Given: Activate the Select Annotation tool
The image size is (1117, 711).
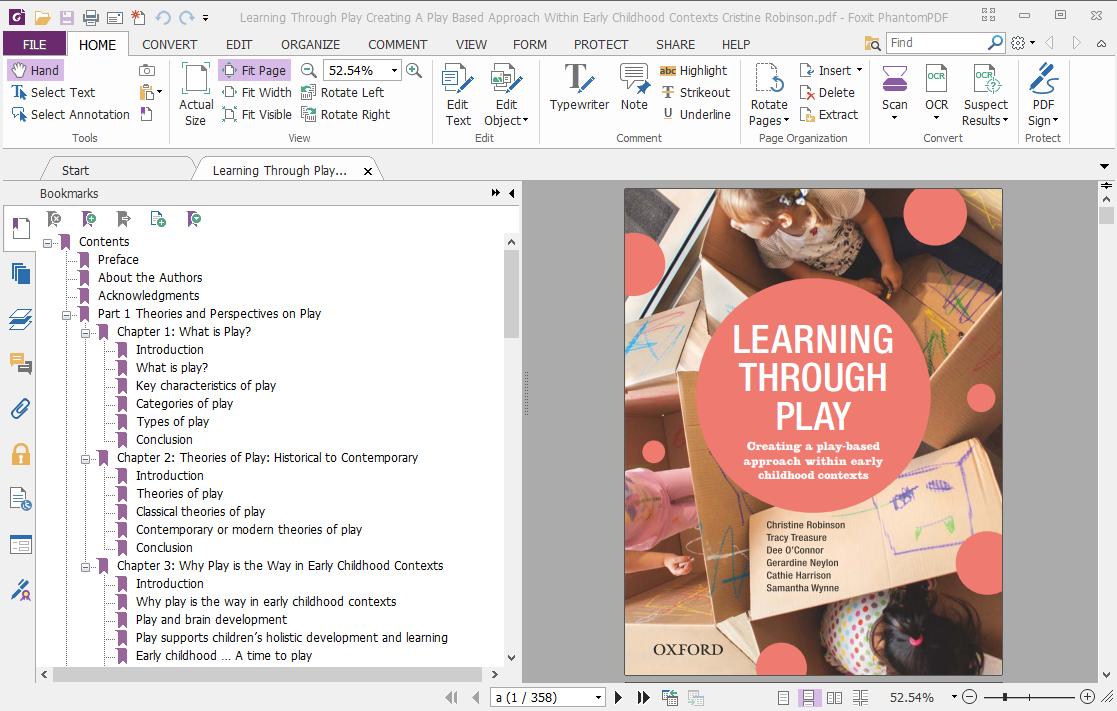Looking at the screenshot, I should click(x=71, y=114).
